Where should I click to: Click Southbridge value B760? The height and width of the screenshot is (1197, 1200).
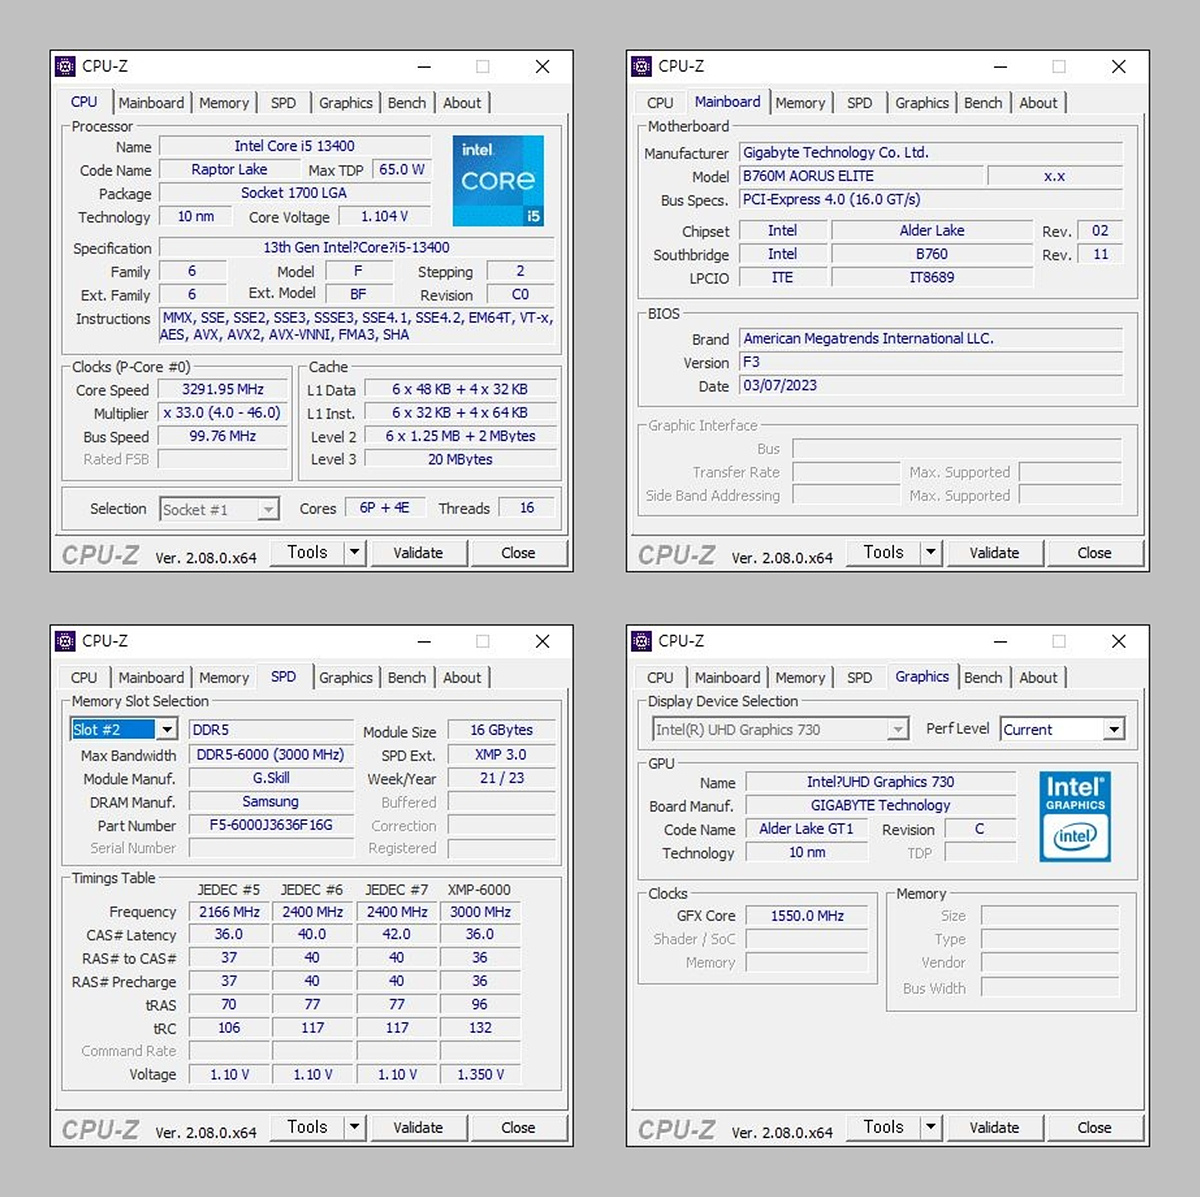932,254
